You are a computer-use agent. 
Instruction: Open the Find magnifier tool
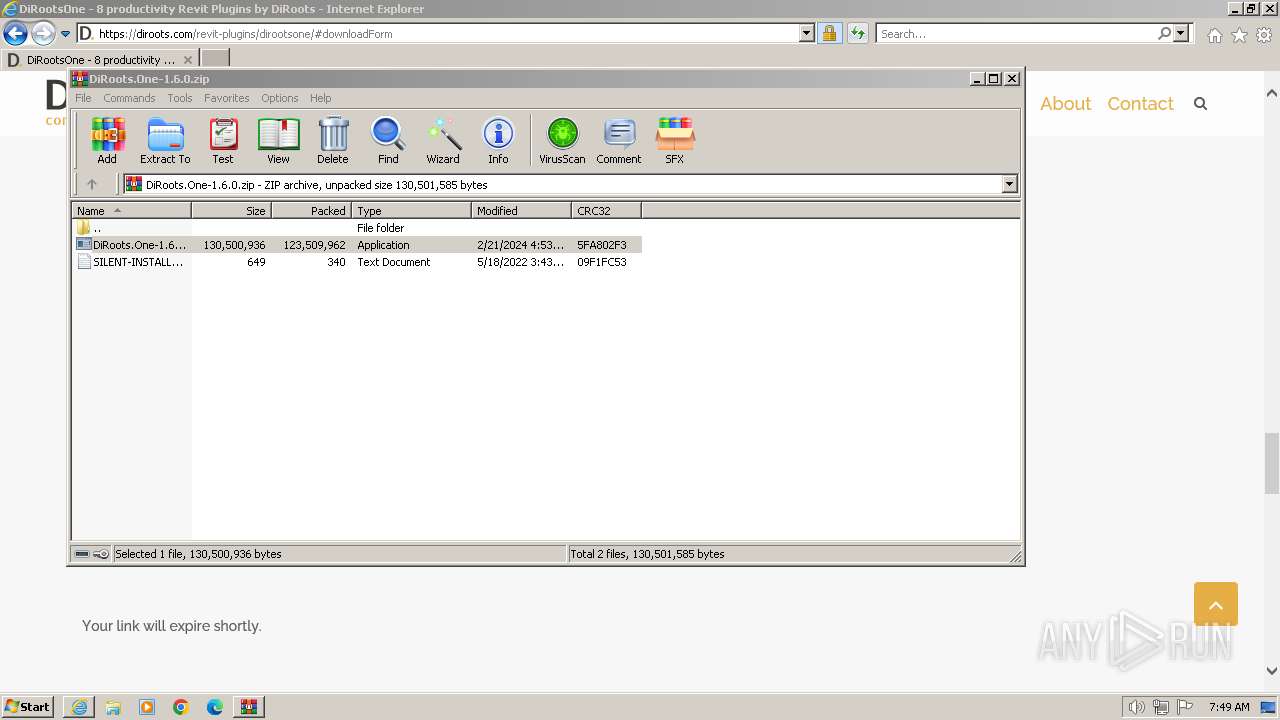388,140
